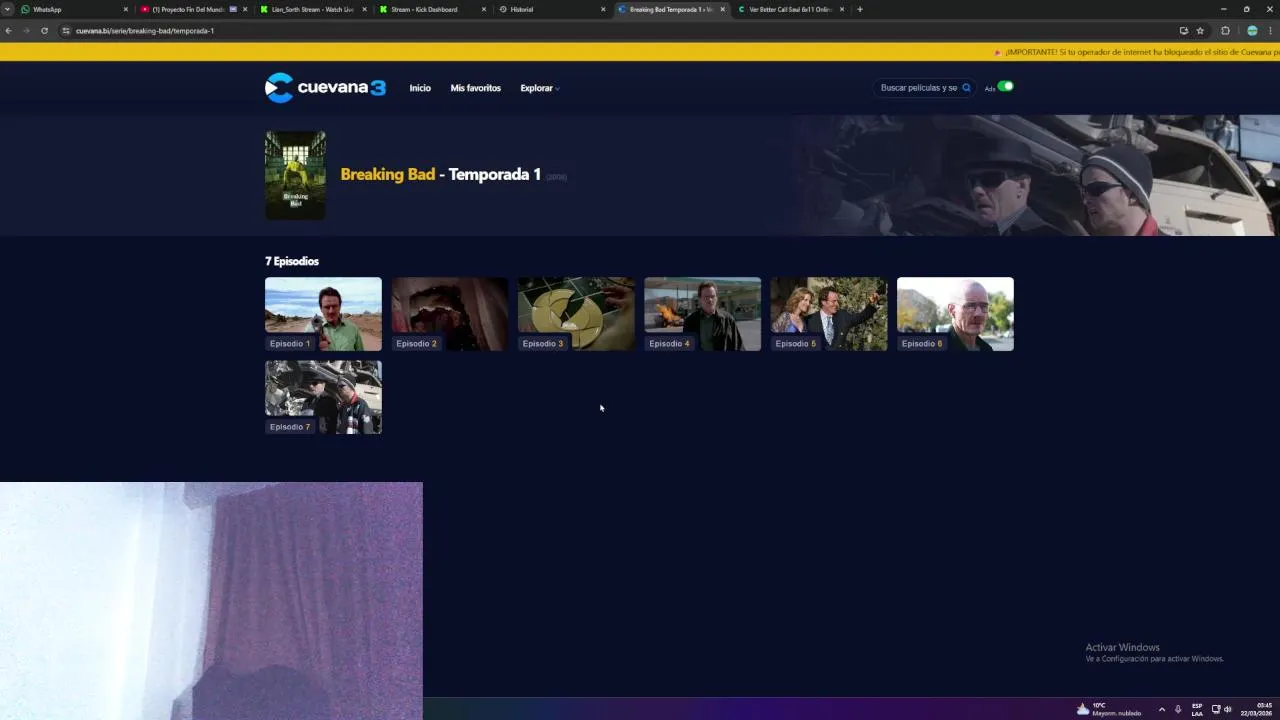Viewport: 1280px width, 720px height.
Task: Open Episodio 7 thumbnail
Action: (x=323, y=397)
